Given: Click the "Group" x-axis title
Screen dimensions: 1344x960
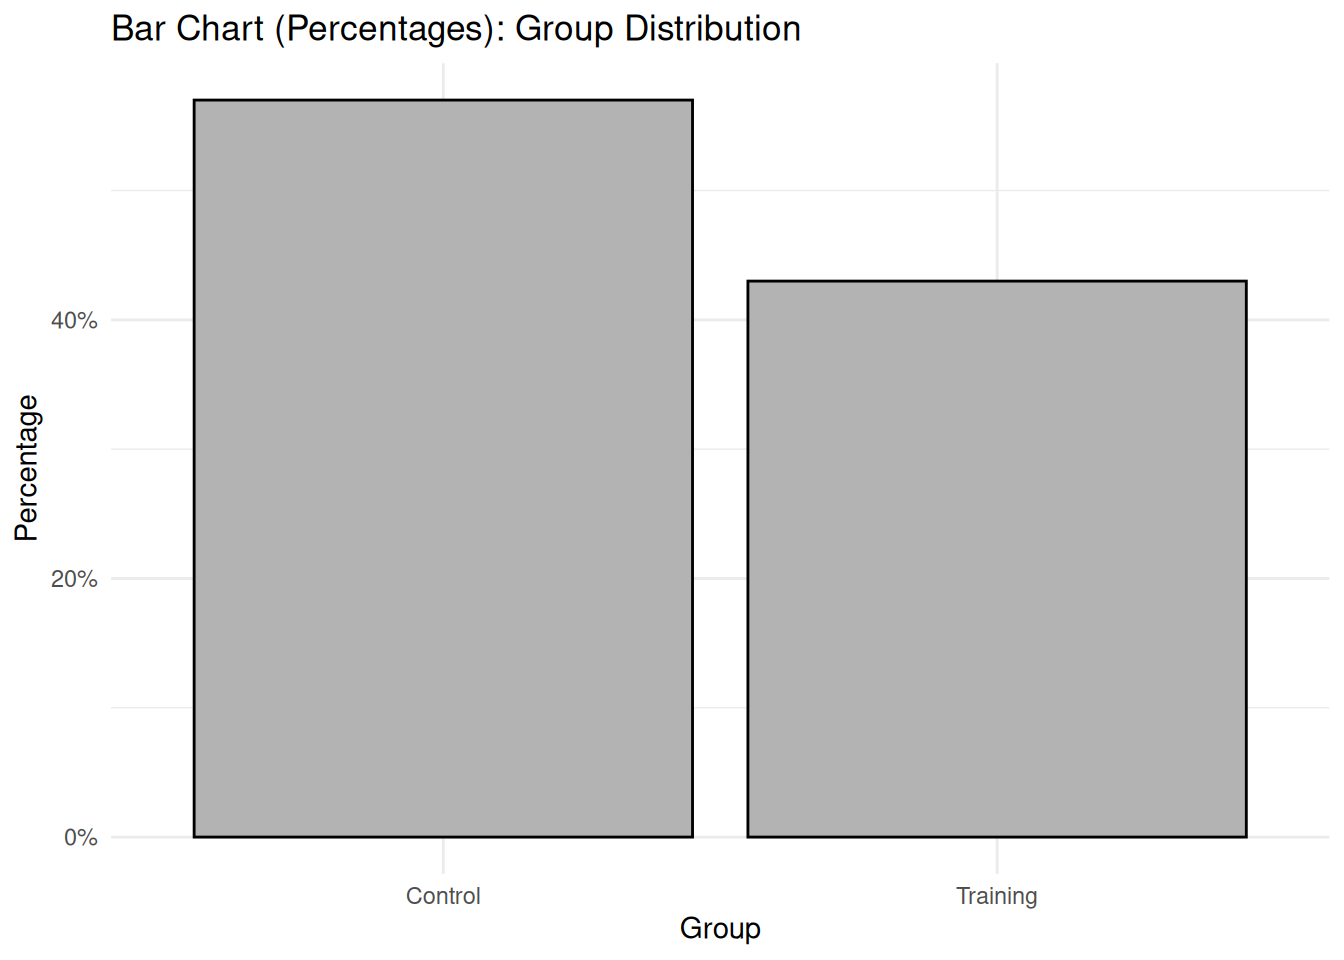Looking at the screenshot, I should coord(720,928).
